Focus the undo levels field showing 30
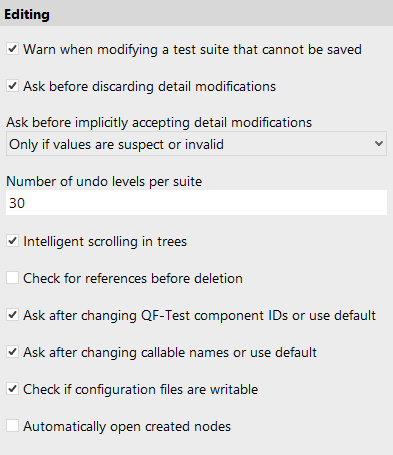 (196, 203)
